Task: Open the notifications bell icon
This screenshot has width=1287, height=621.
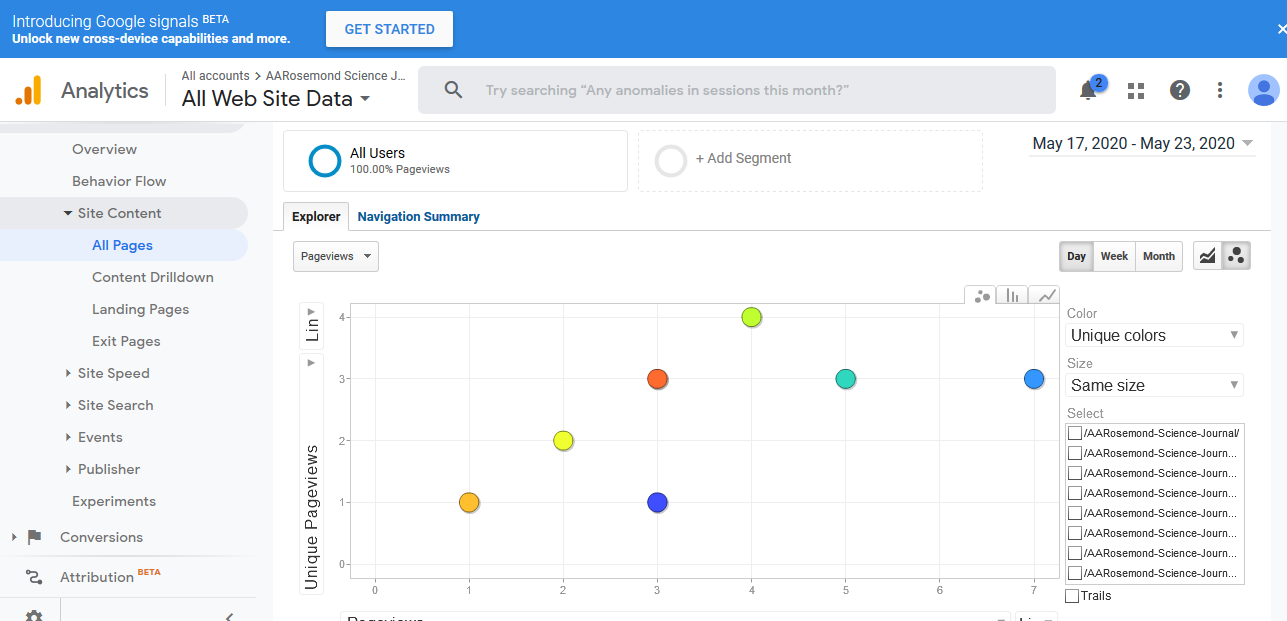Action: [x=1089, y=90]
